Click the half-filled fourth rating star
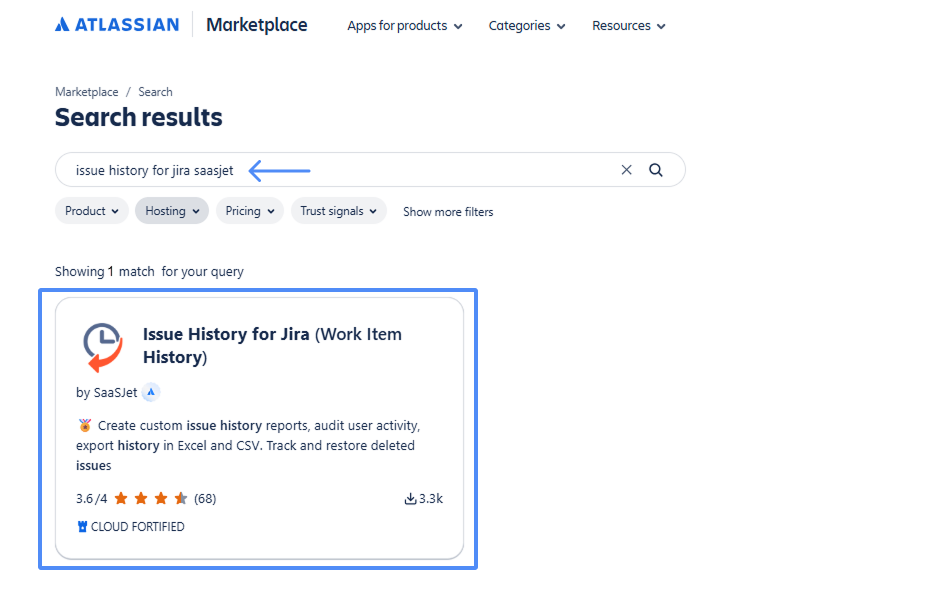The width and height of the screenshot is (940, 597). coord(181,497)
